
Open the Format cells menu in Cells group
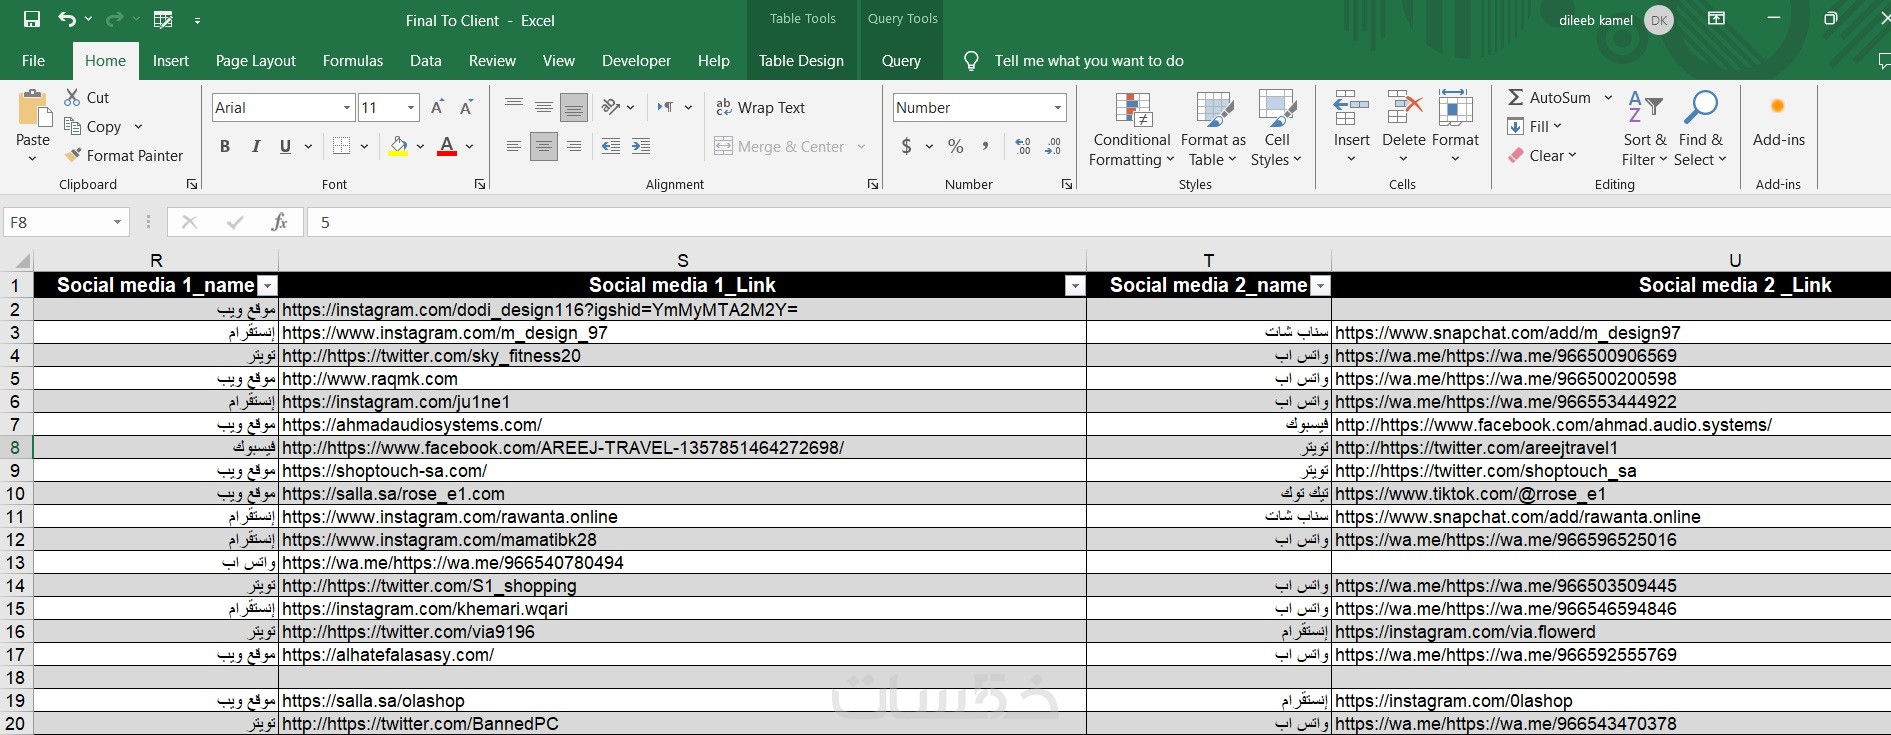click(1455, 129)
